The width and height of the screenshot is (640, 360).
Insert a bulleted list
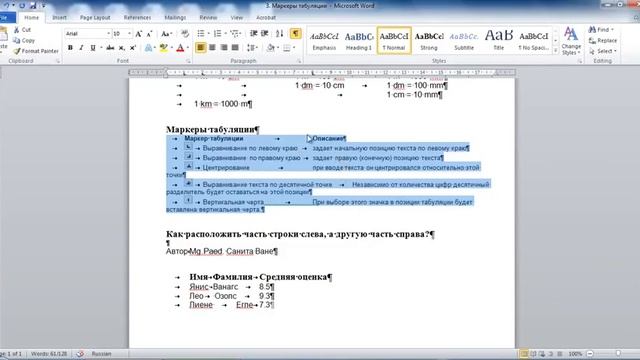(x=201, y=33)
